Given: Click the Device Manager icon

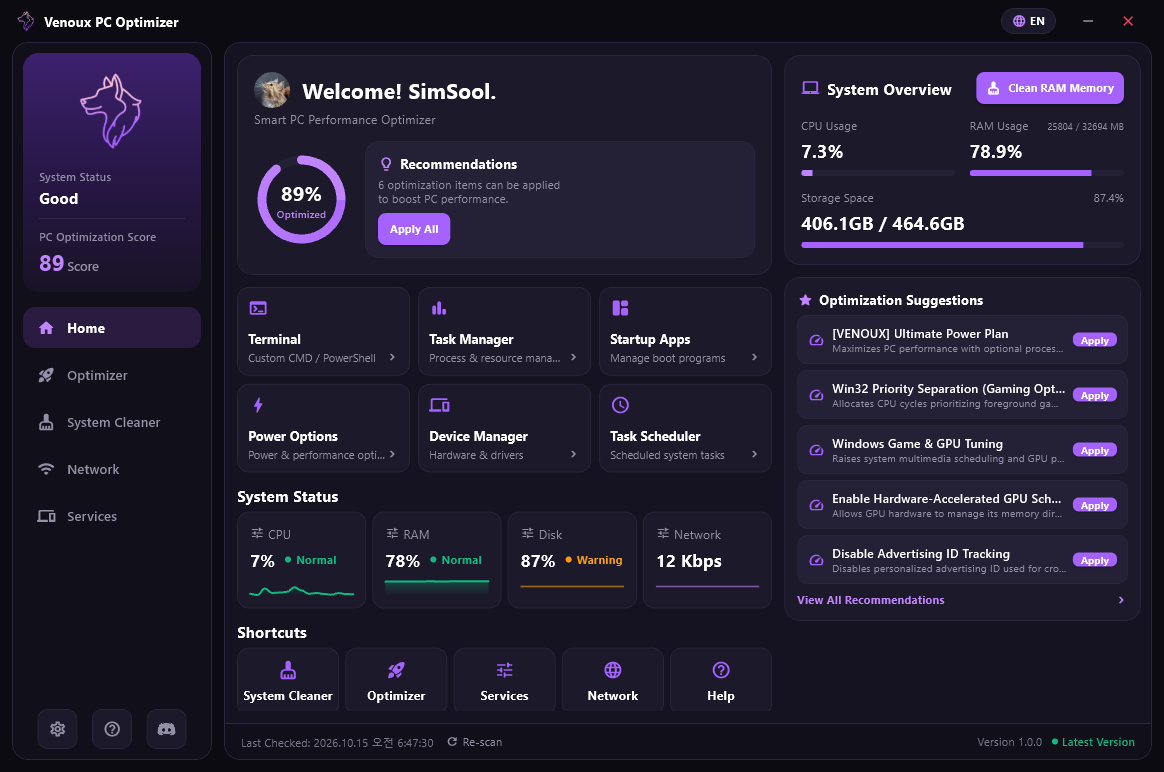Looking at the screenshot, I should pyautogui.click(x=439, y=405).
